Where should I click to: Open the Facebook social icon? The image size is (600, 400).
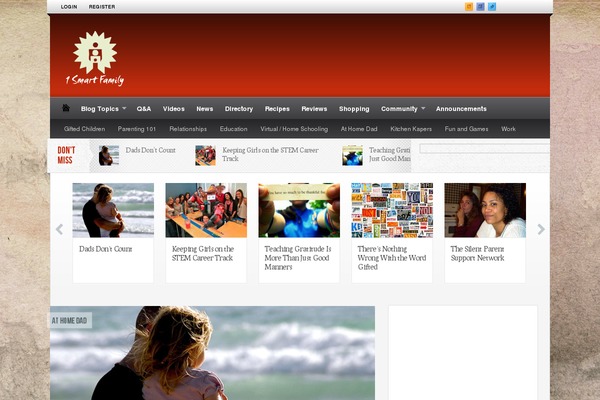point(480,7)
